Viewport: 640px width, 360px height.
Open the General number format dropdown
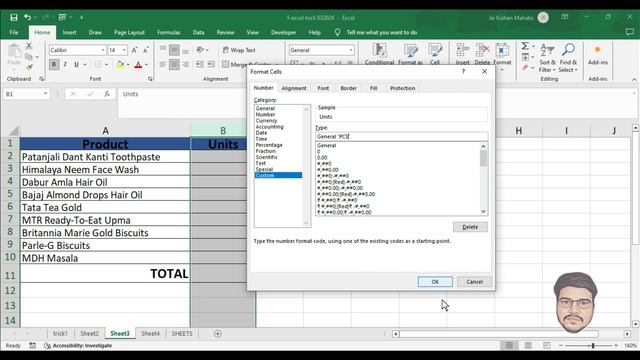(x=351, y=50)
